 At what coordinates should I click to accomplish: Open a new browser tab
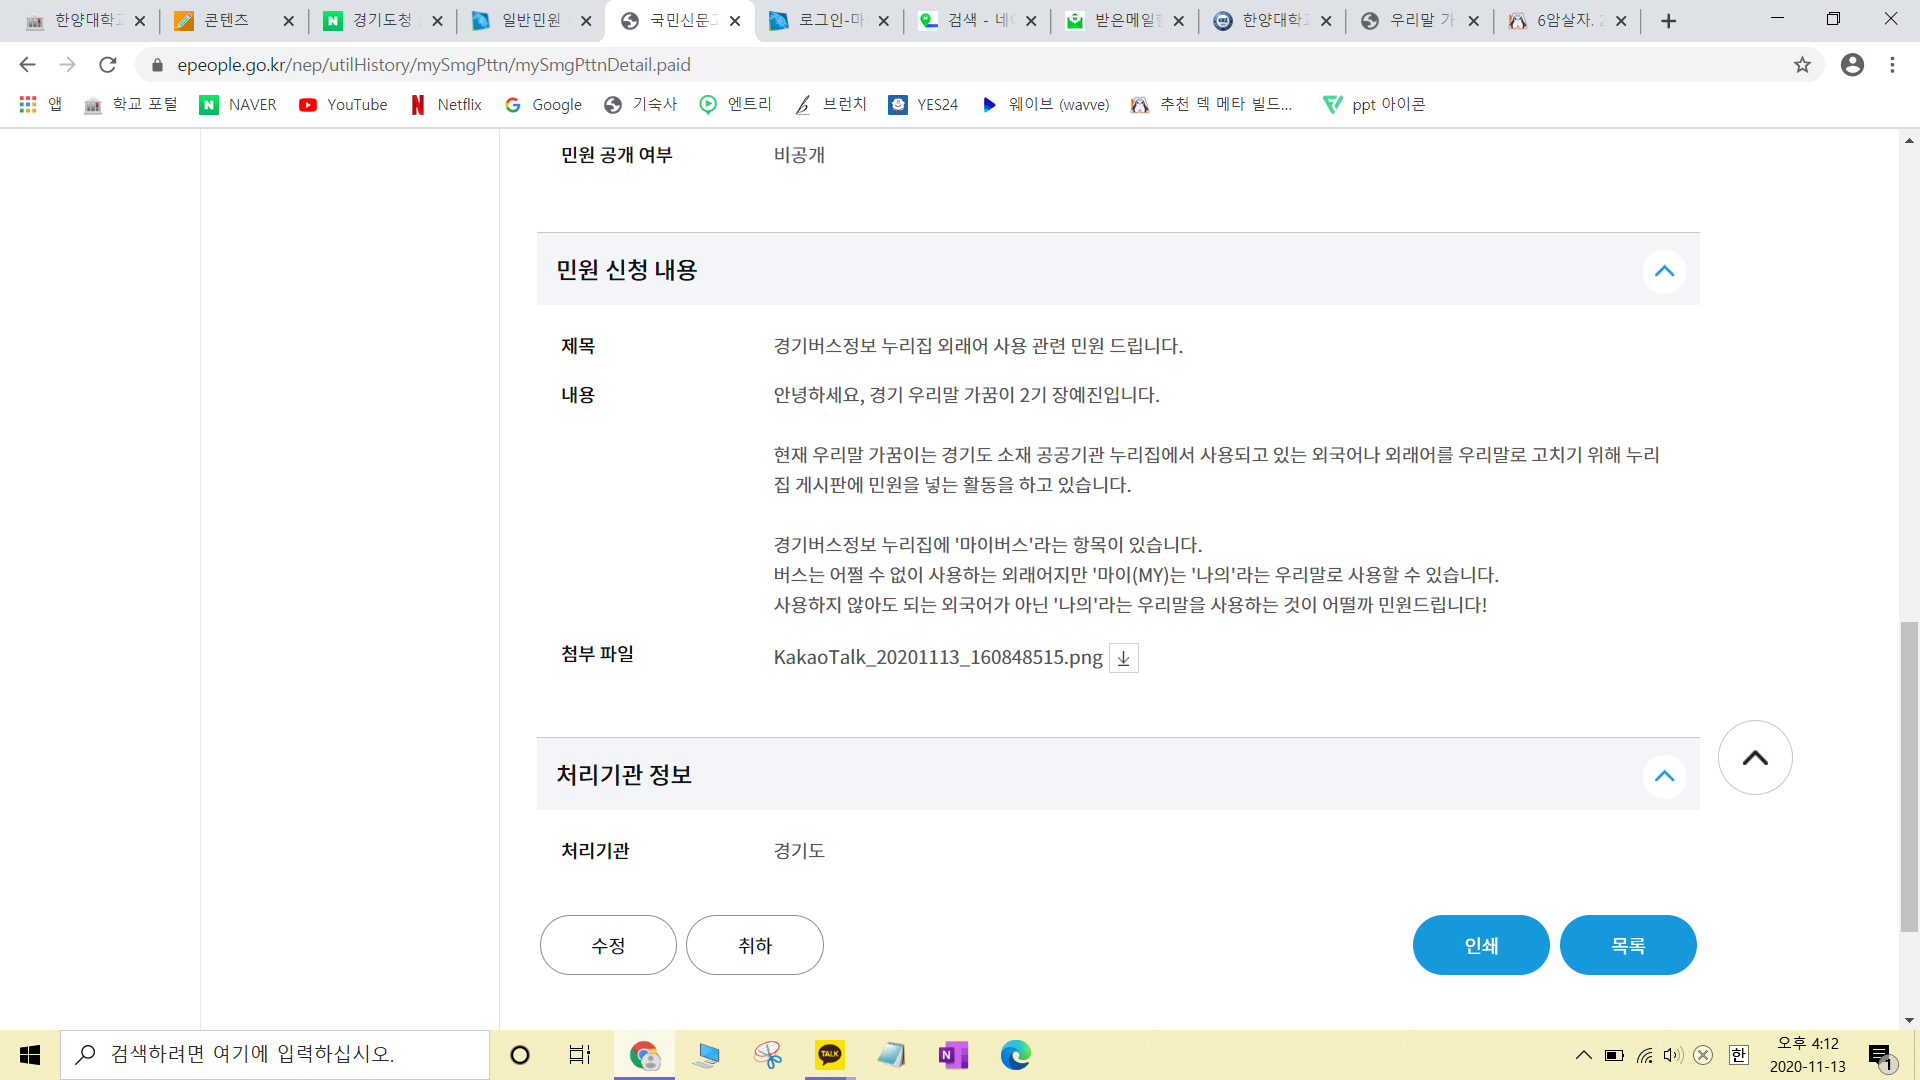click(x=1668, y=21)
